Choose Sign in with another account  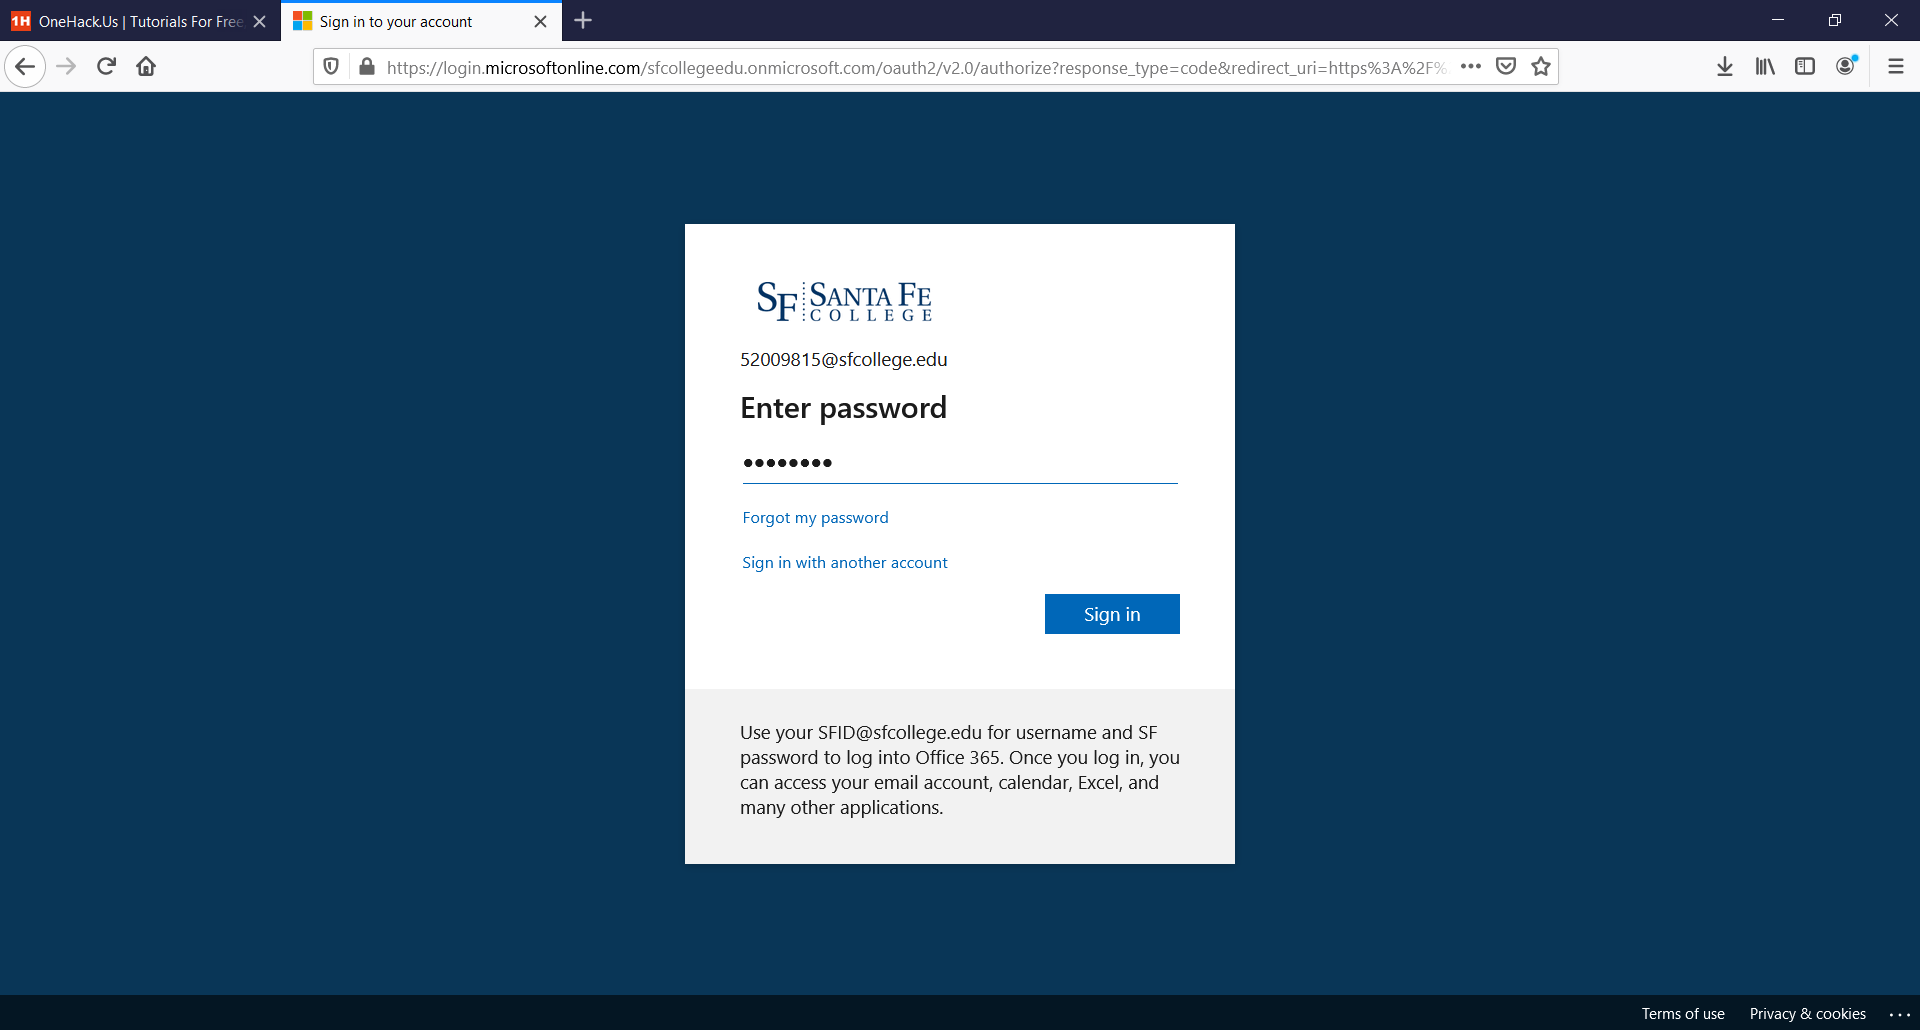click(x=845, y=563)
